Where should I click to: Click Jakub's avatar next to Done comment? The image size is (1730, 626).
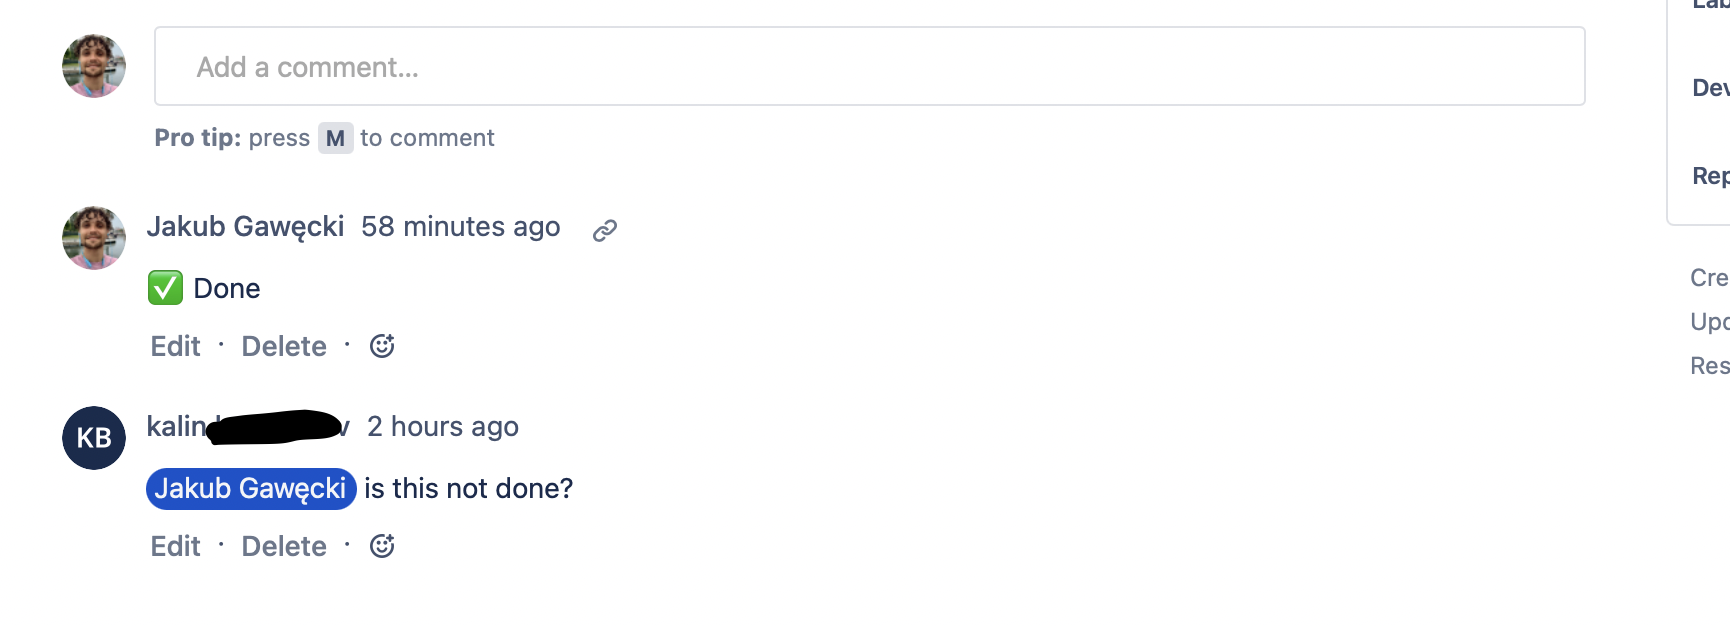point(94,238)
